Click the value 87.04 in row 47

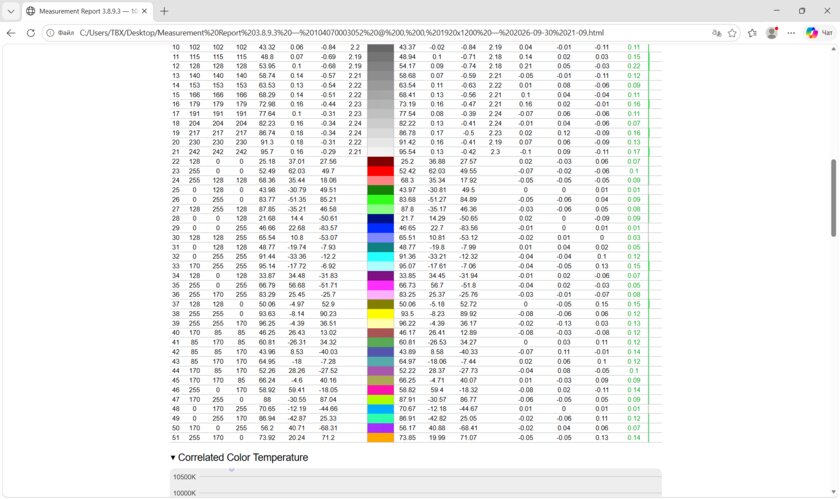pyautogui.click(x=328, y=399)
